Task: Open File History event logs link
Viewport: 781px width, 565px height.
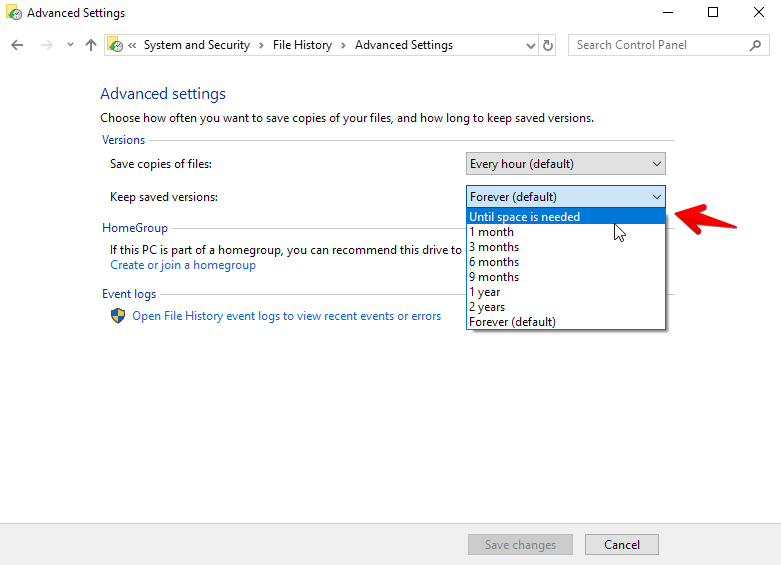Action: 286,316
